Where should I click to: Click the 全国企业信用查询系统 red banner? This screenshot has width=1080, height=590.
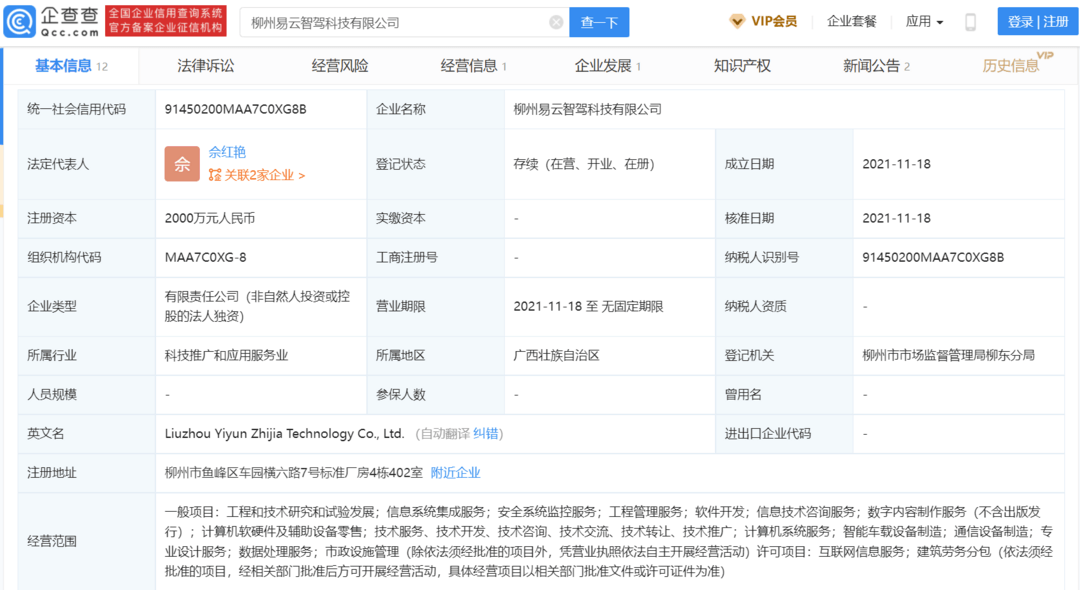pos(166,22)
